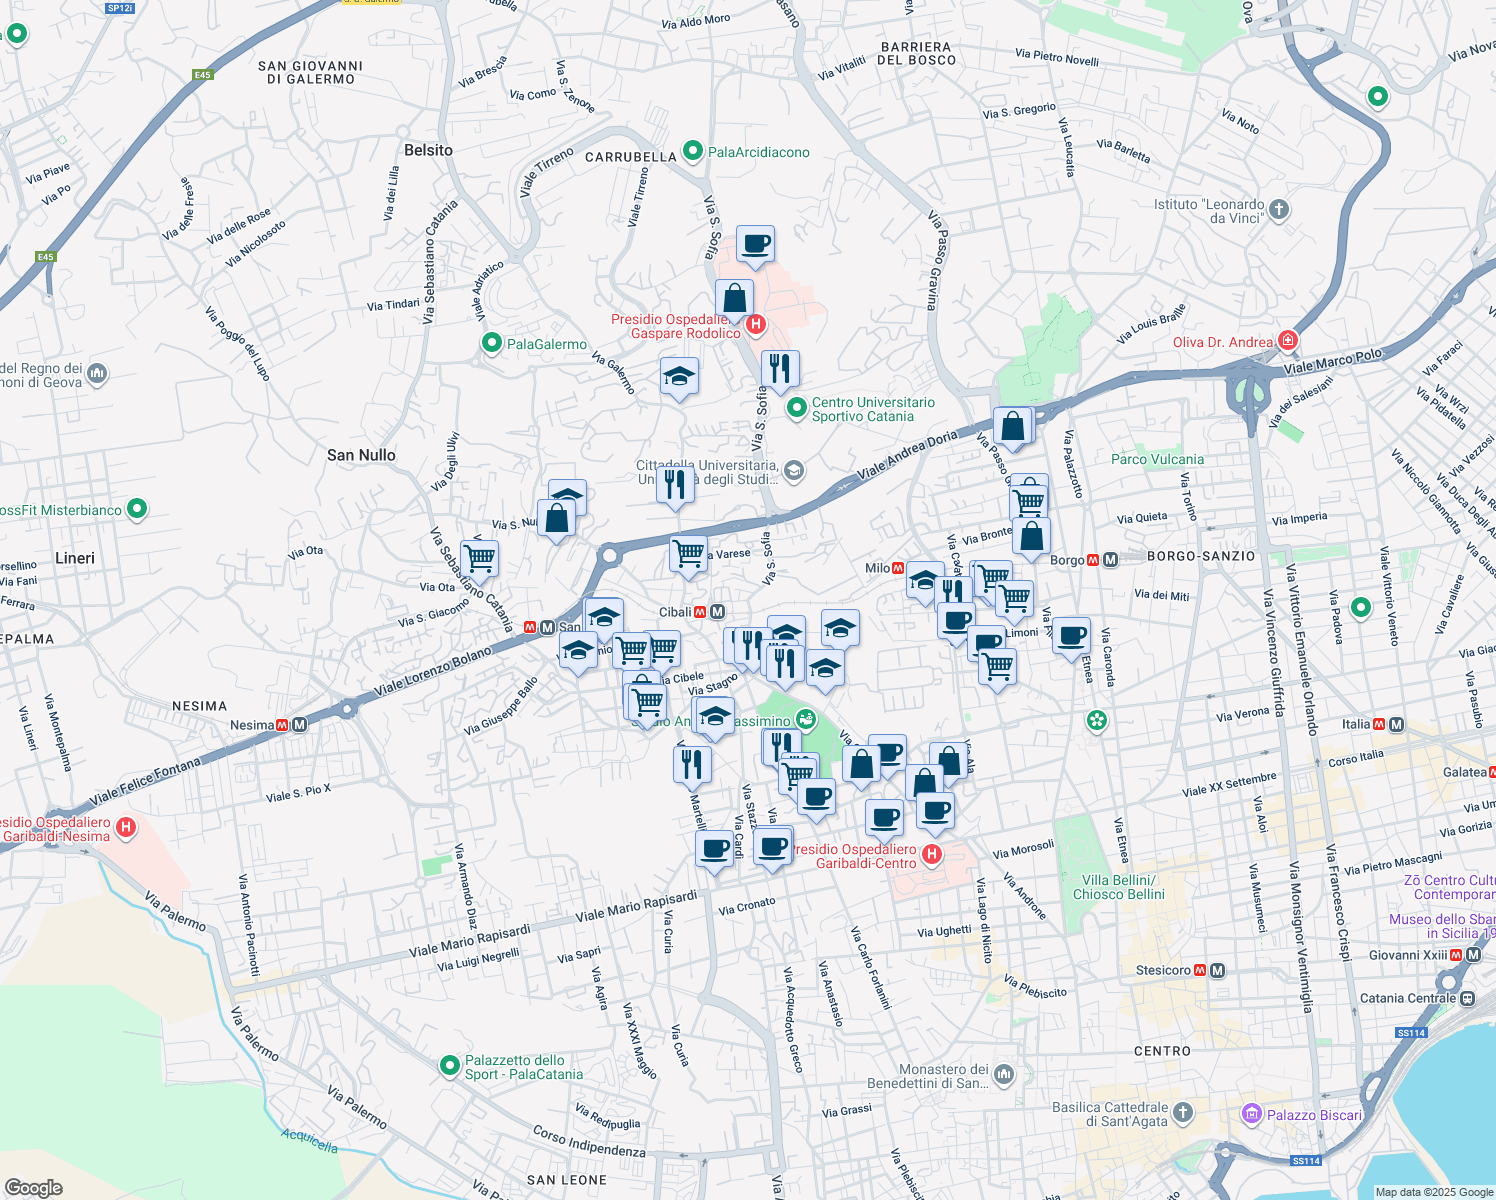Click the PalaGalermo green pin
The width and height of the screenshot is (1496, 1200).
pyautogui.click(x=492, y=344)
